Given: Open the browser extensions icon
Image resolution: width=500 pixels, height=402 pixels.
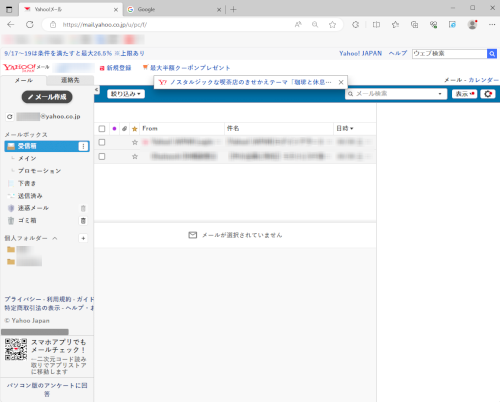Looking at the screenshot, I should (x=356, y=24).
